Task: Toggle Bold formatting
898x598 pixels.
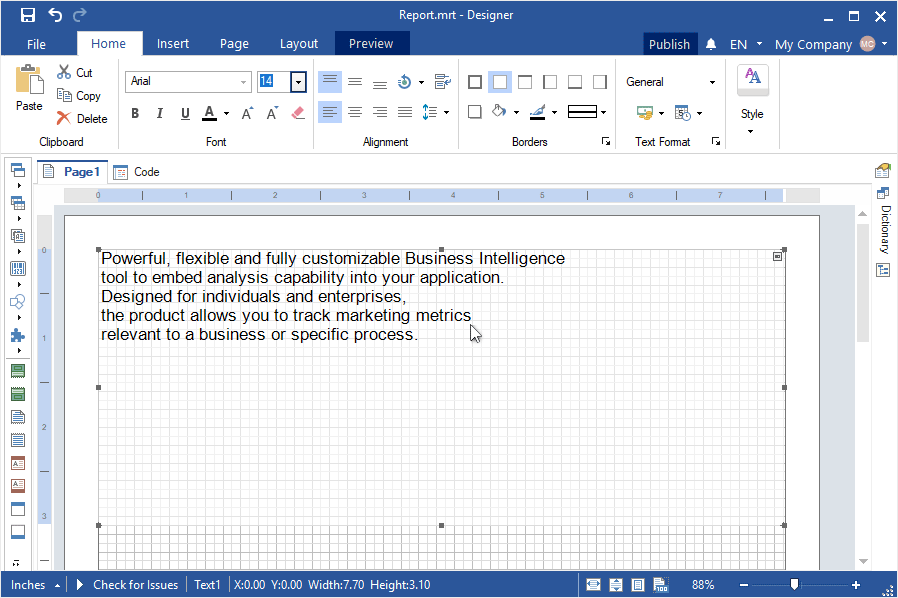Action: tap(135, 113)
